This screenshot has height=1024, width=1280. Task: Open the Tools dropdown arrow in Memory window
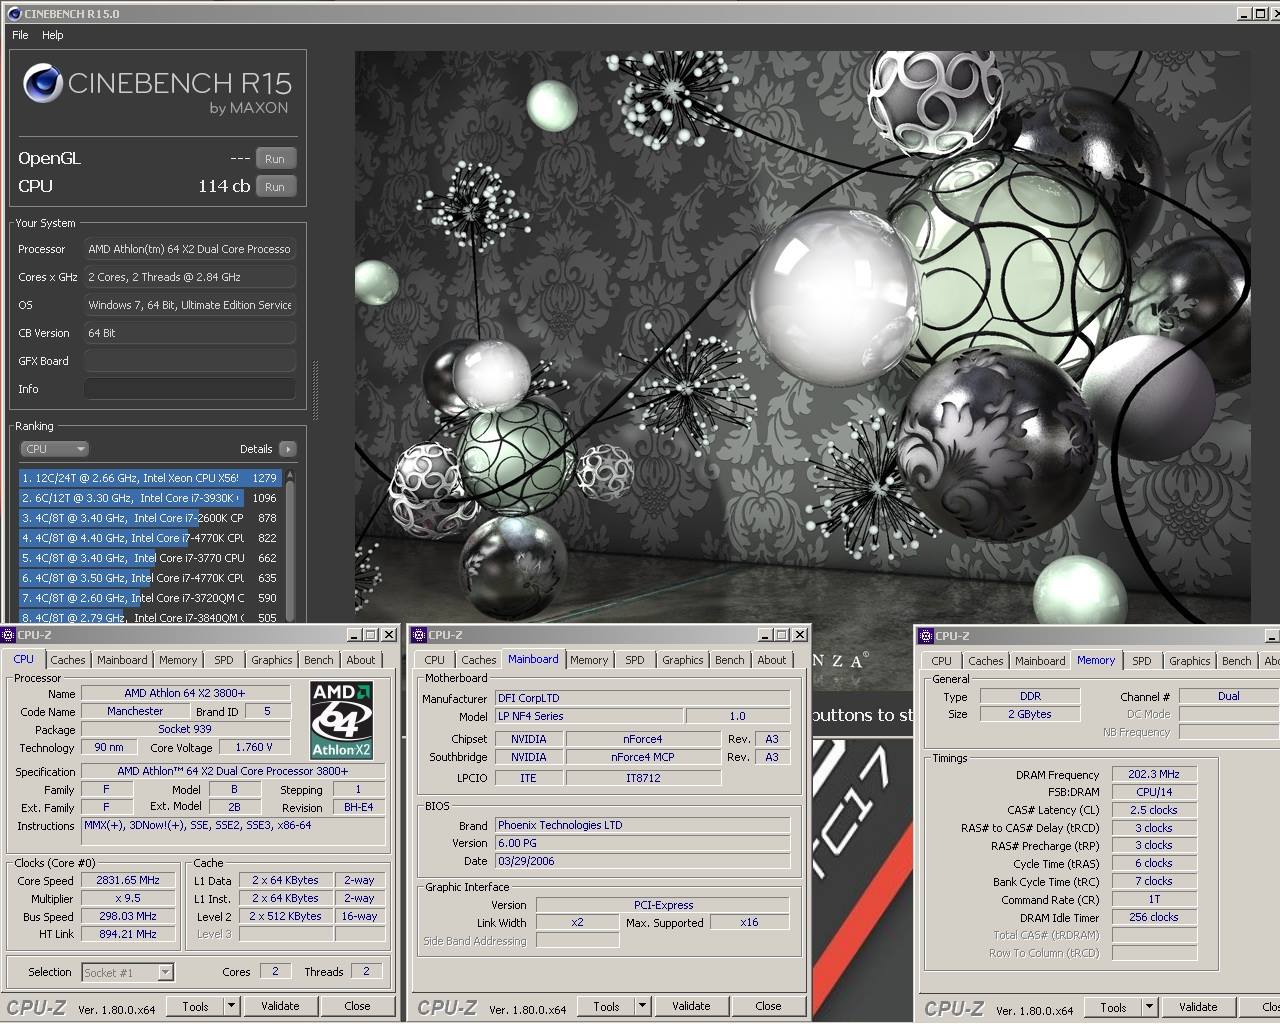coord(1150,1007)
